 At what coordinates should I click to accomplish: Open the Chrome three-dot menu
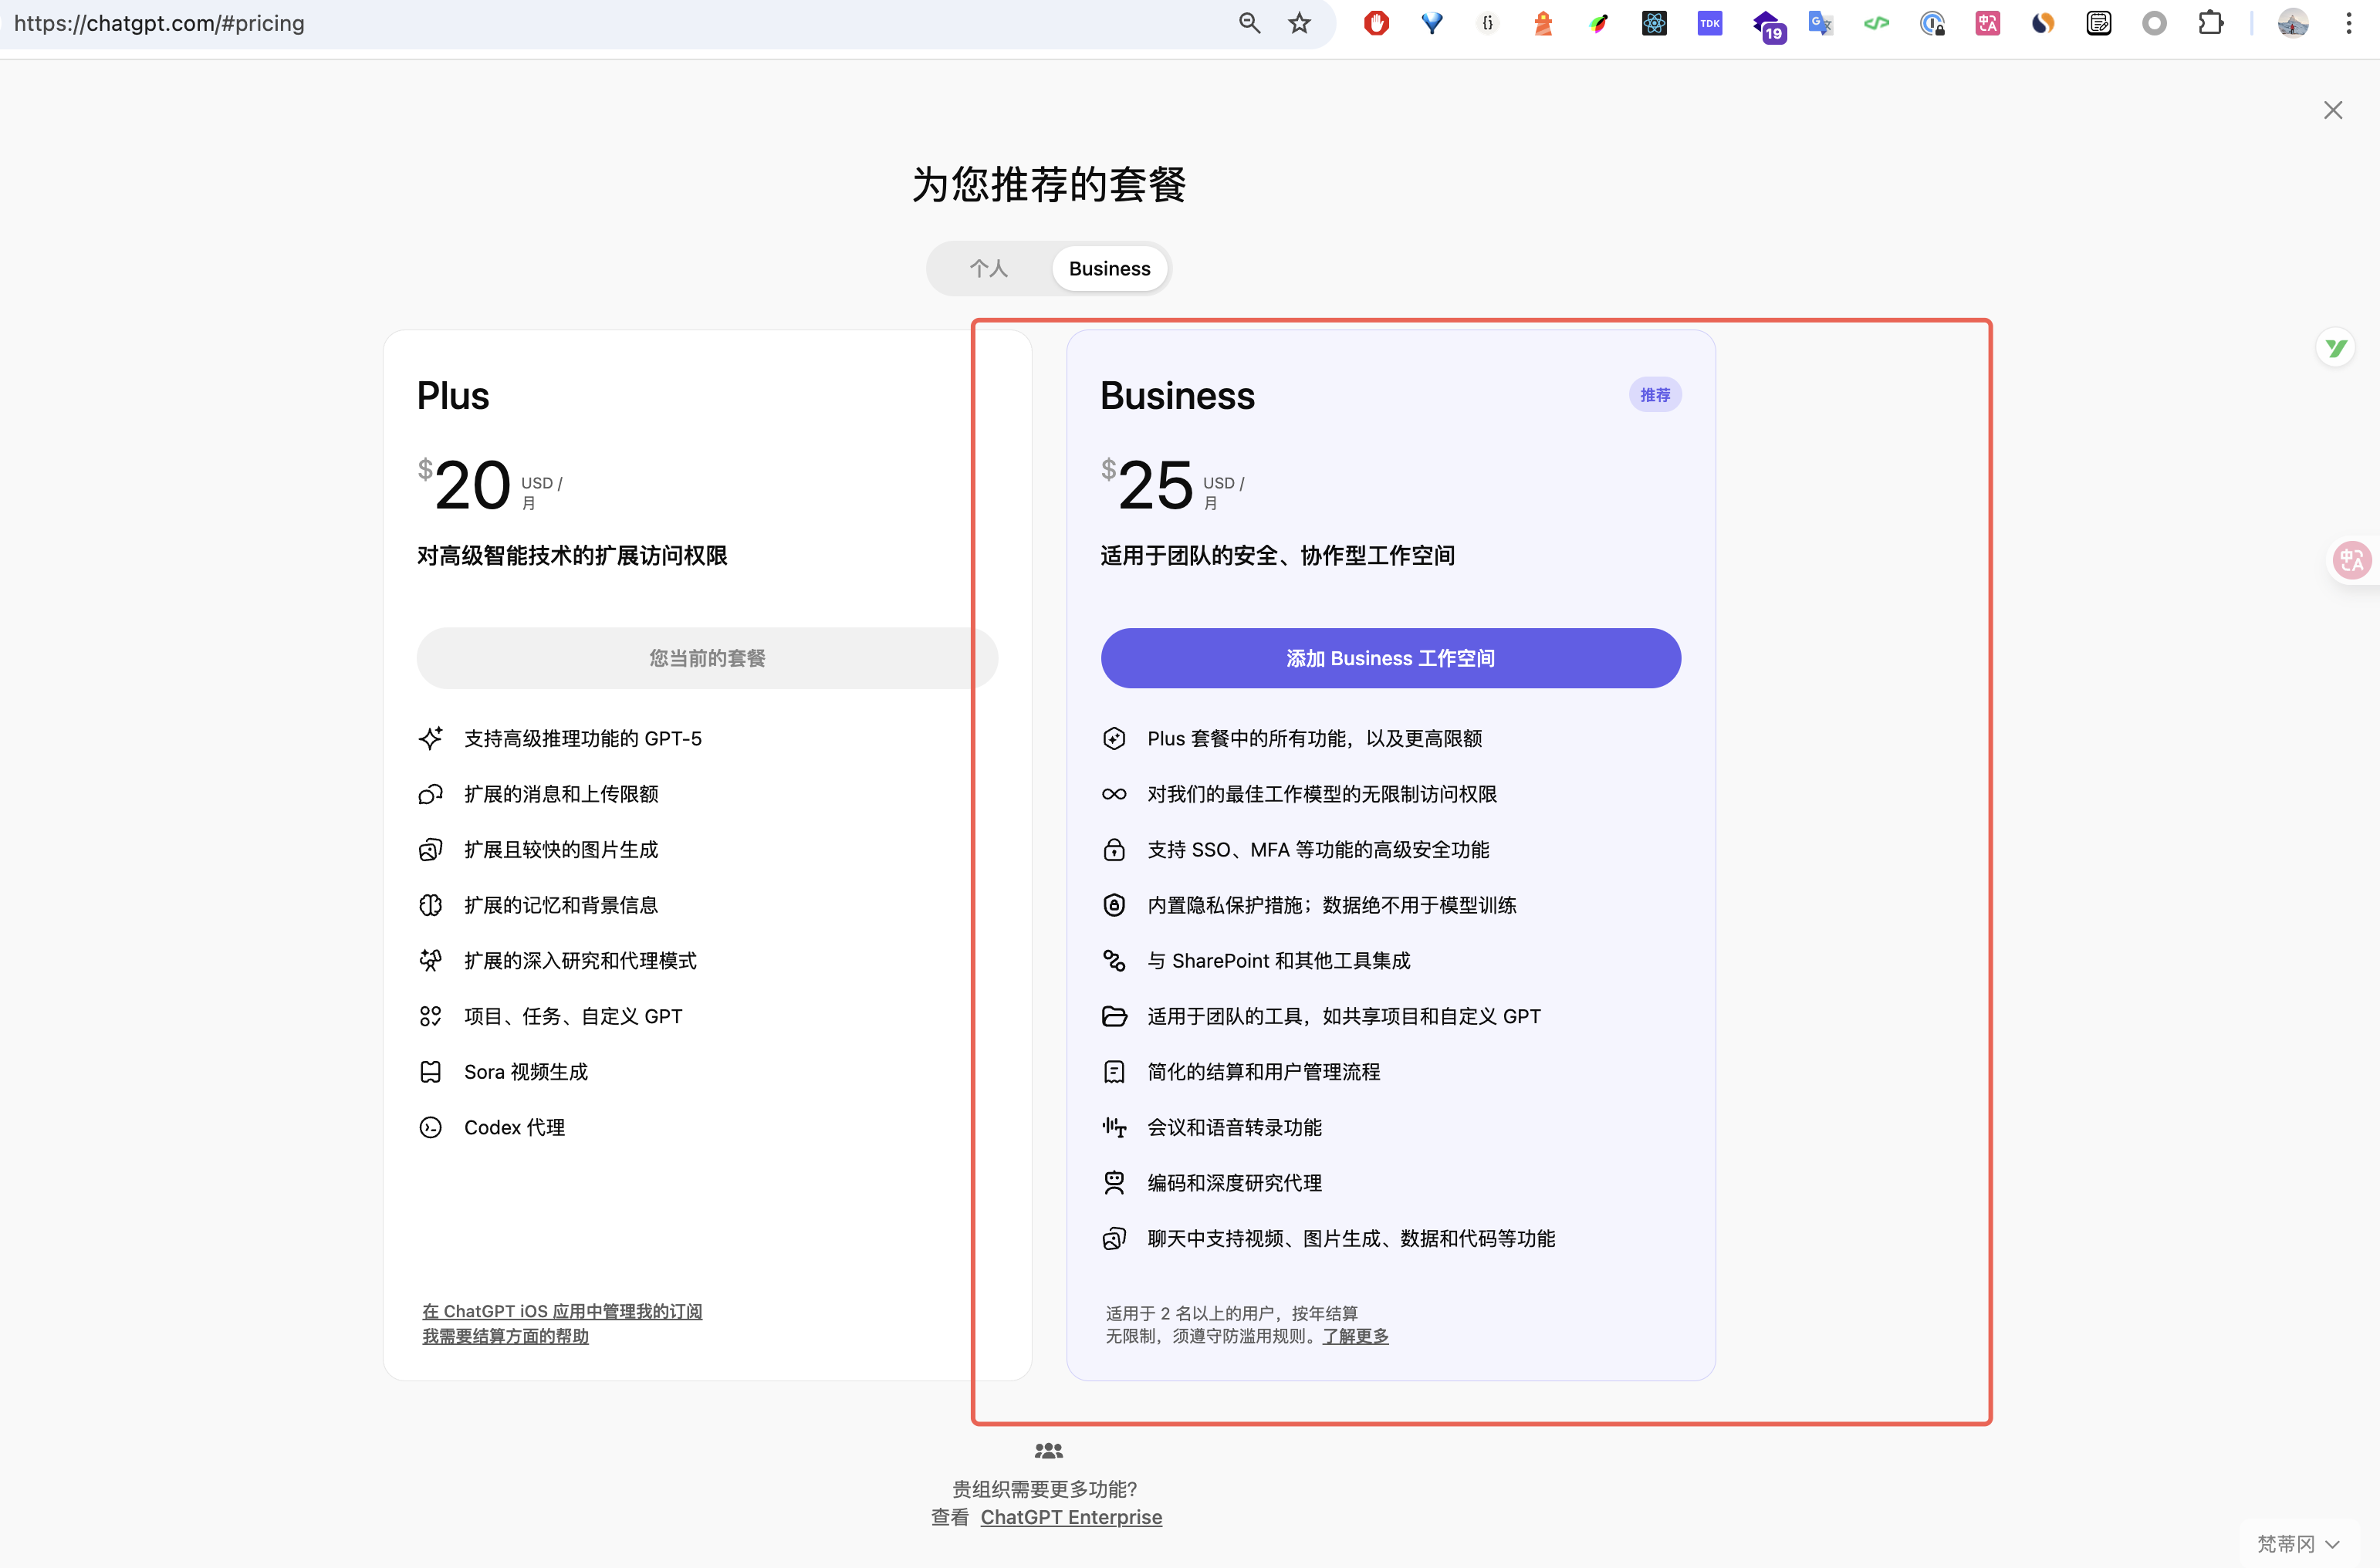coord(2349,23)
